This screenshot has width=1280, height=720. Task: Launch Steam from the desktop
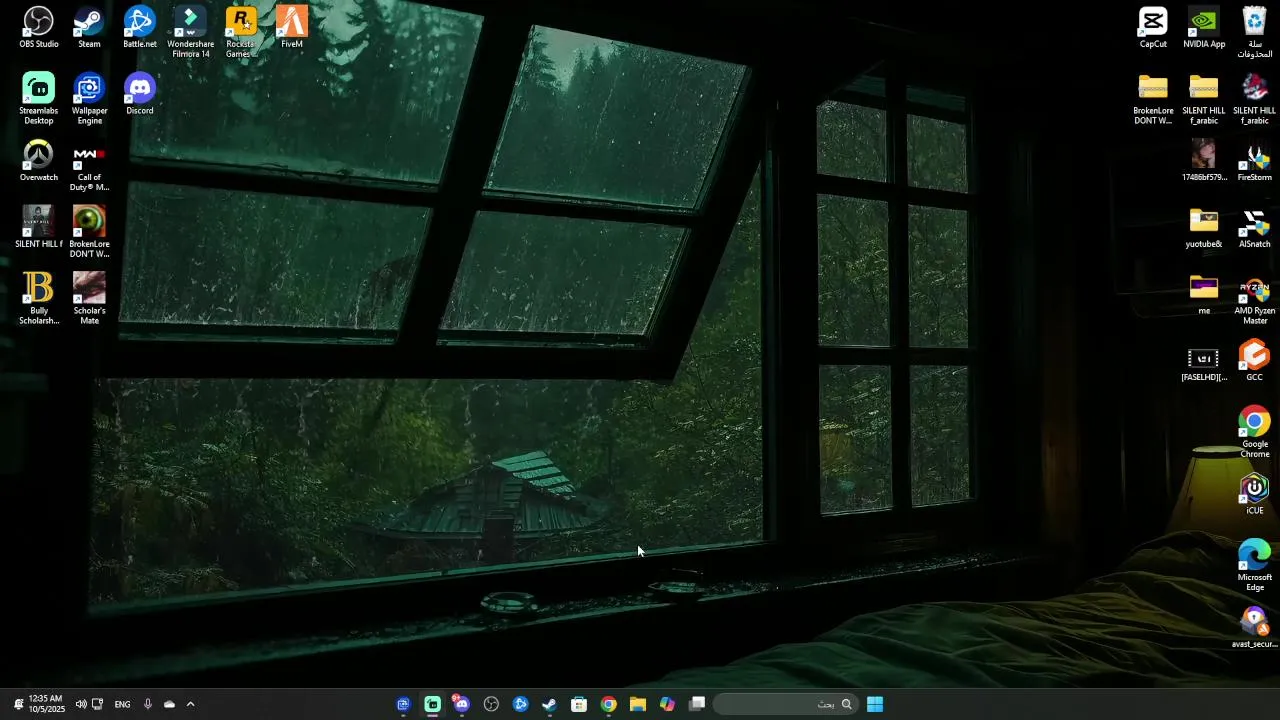tap(89, 27)
